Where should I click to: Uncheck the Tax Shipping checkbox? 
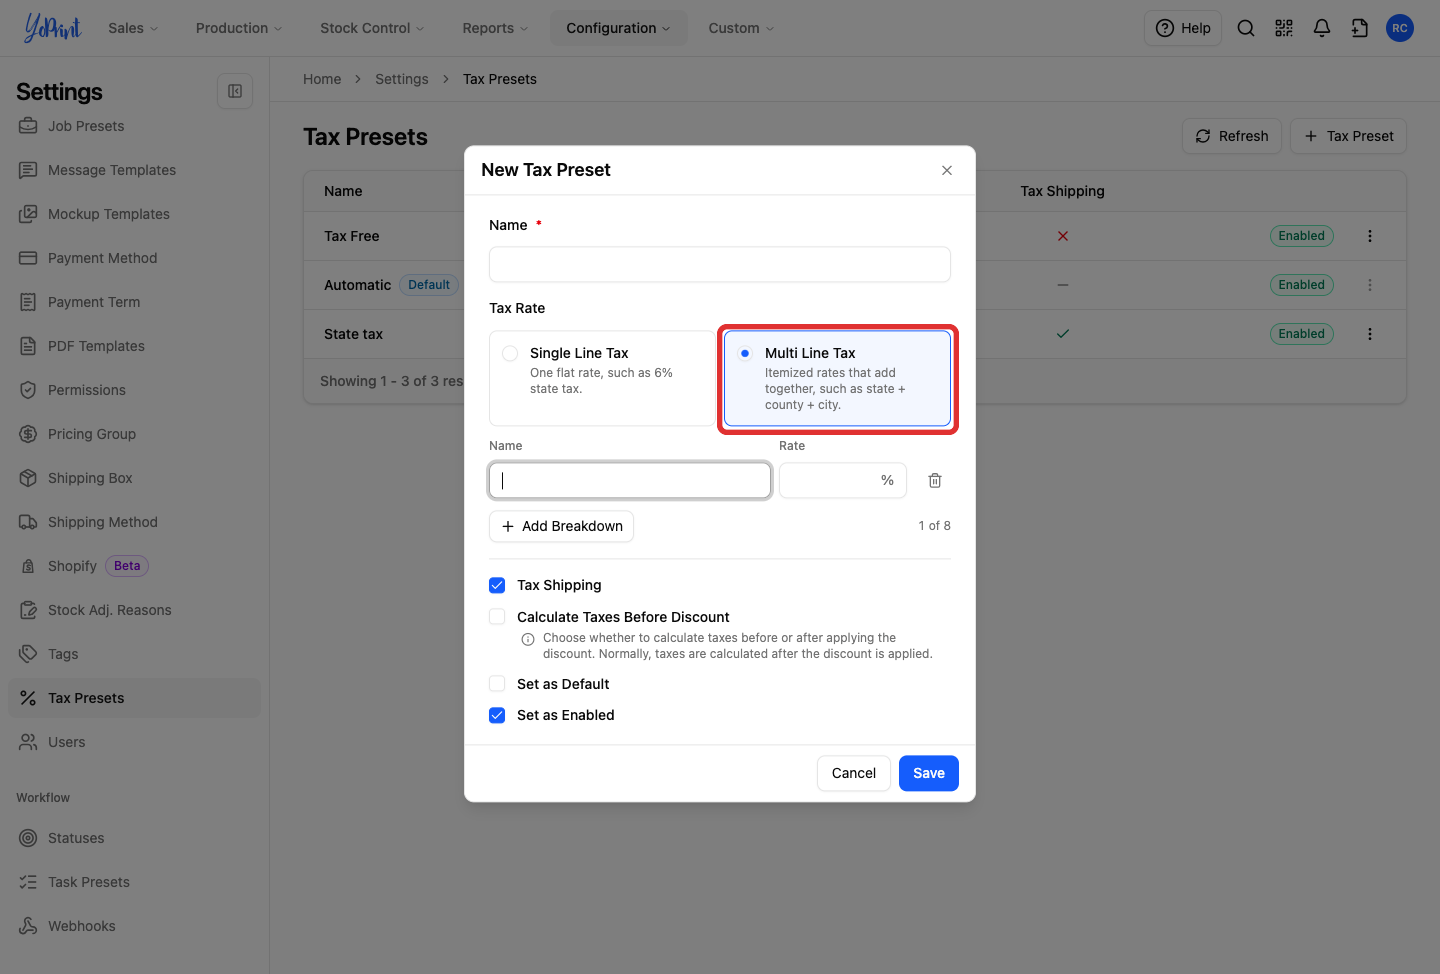[x=497, y=585]
